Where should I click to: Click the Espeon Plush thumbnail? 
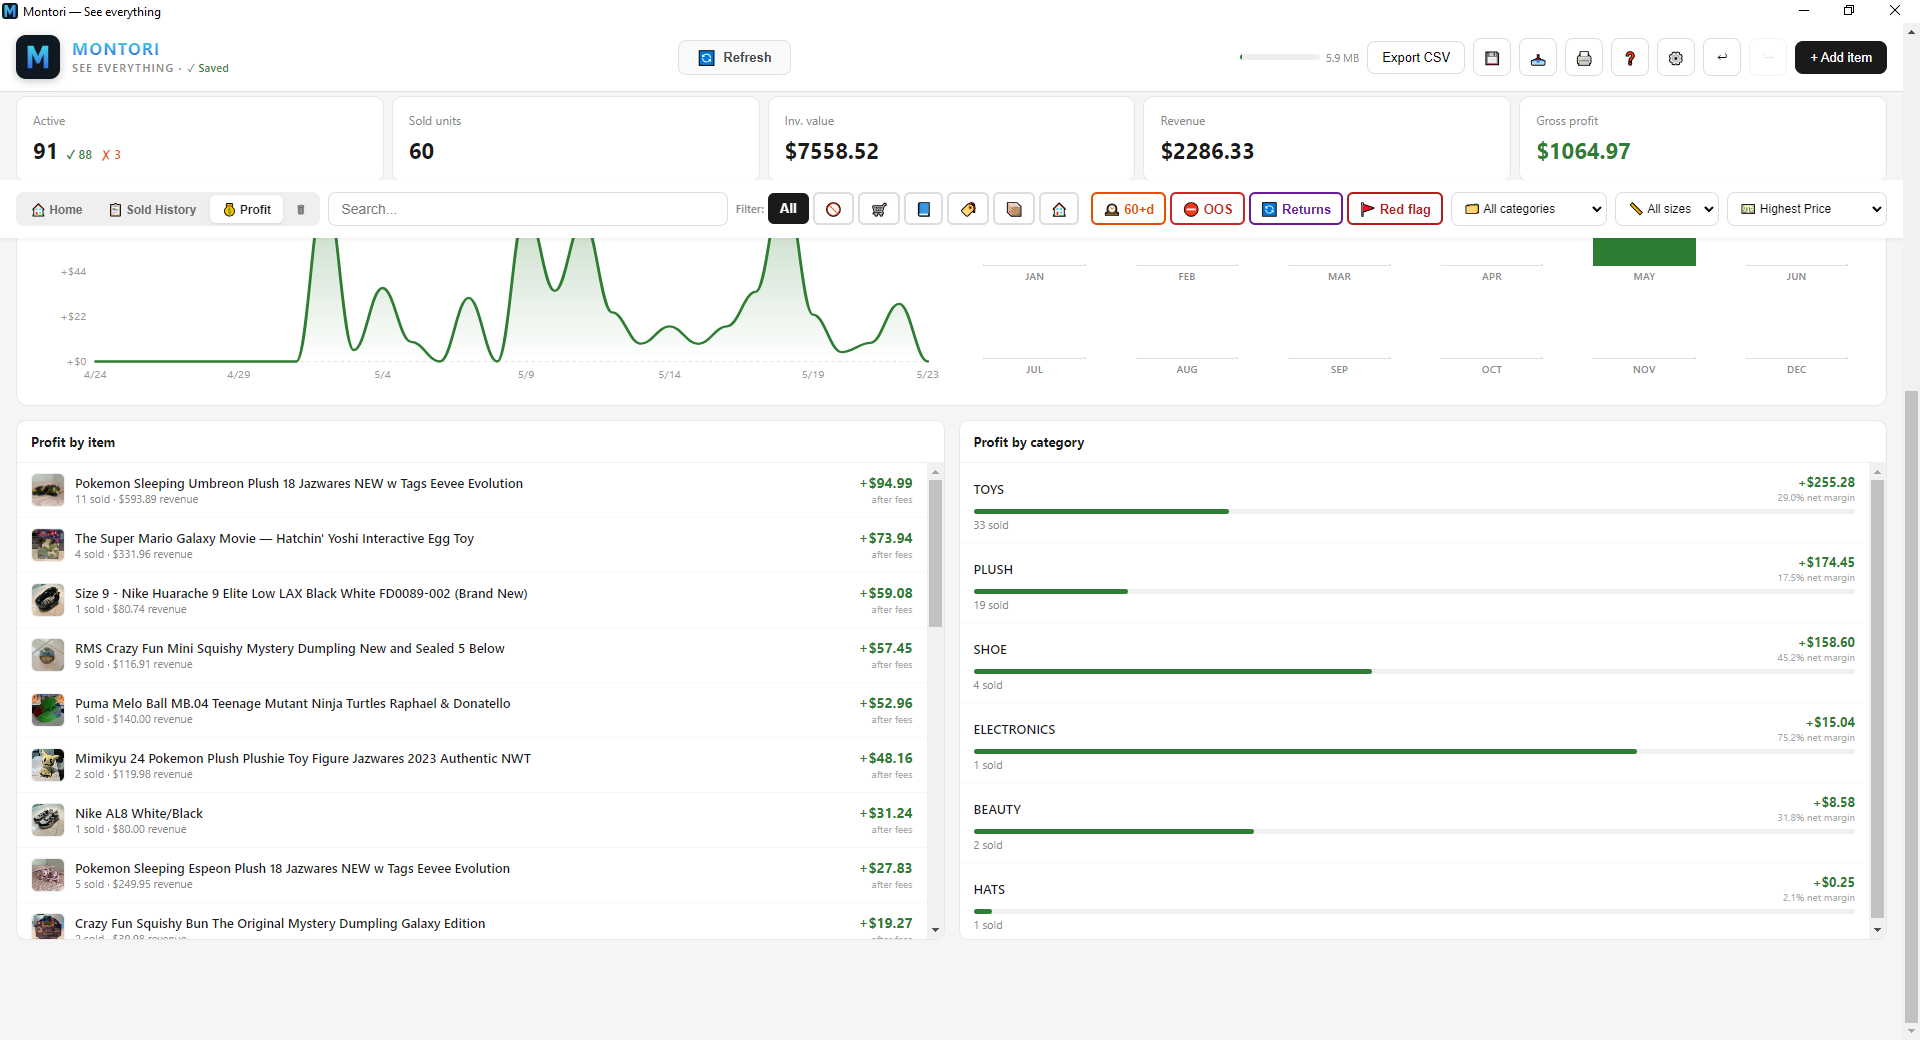48,875
